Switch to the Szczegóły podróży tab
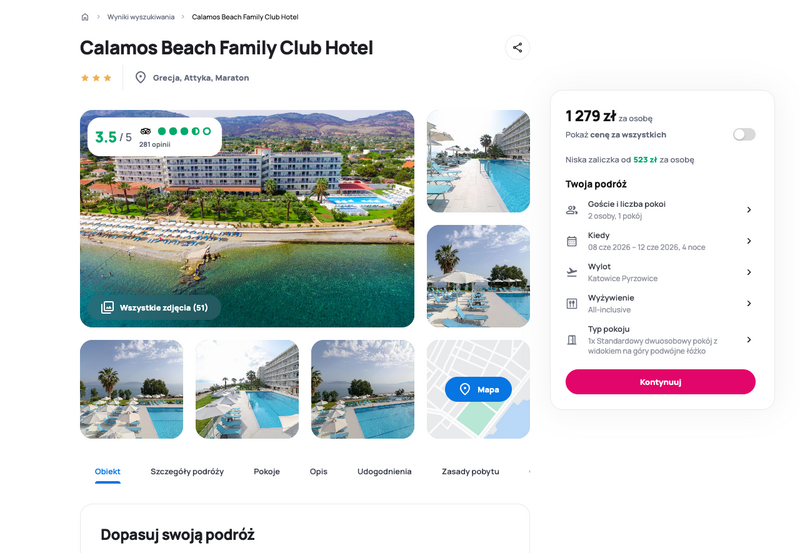The image size is (800, 553). 187,471
